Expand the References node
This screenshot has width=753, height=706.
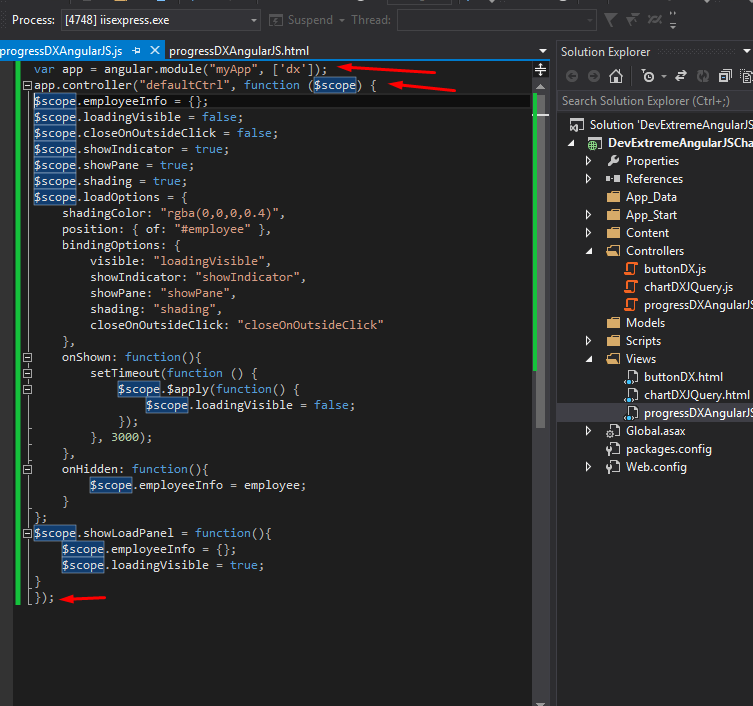[x=588, y=179]
